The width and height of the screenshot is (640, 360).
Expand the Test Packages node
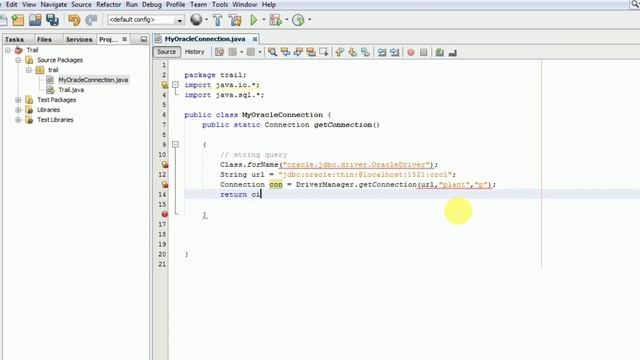(x=18, y=100)
